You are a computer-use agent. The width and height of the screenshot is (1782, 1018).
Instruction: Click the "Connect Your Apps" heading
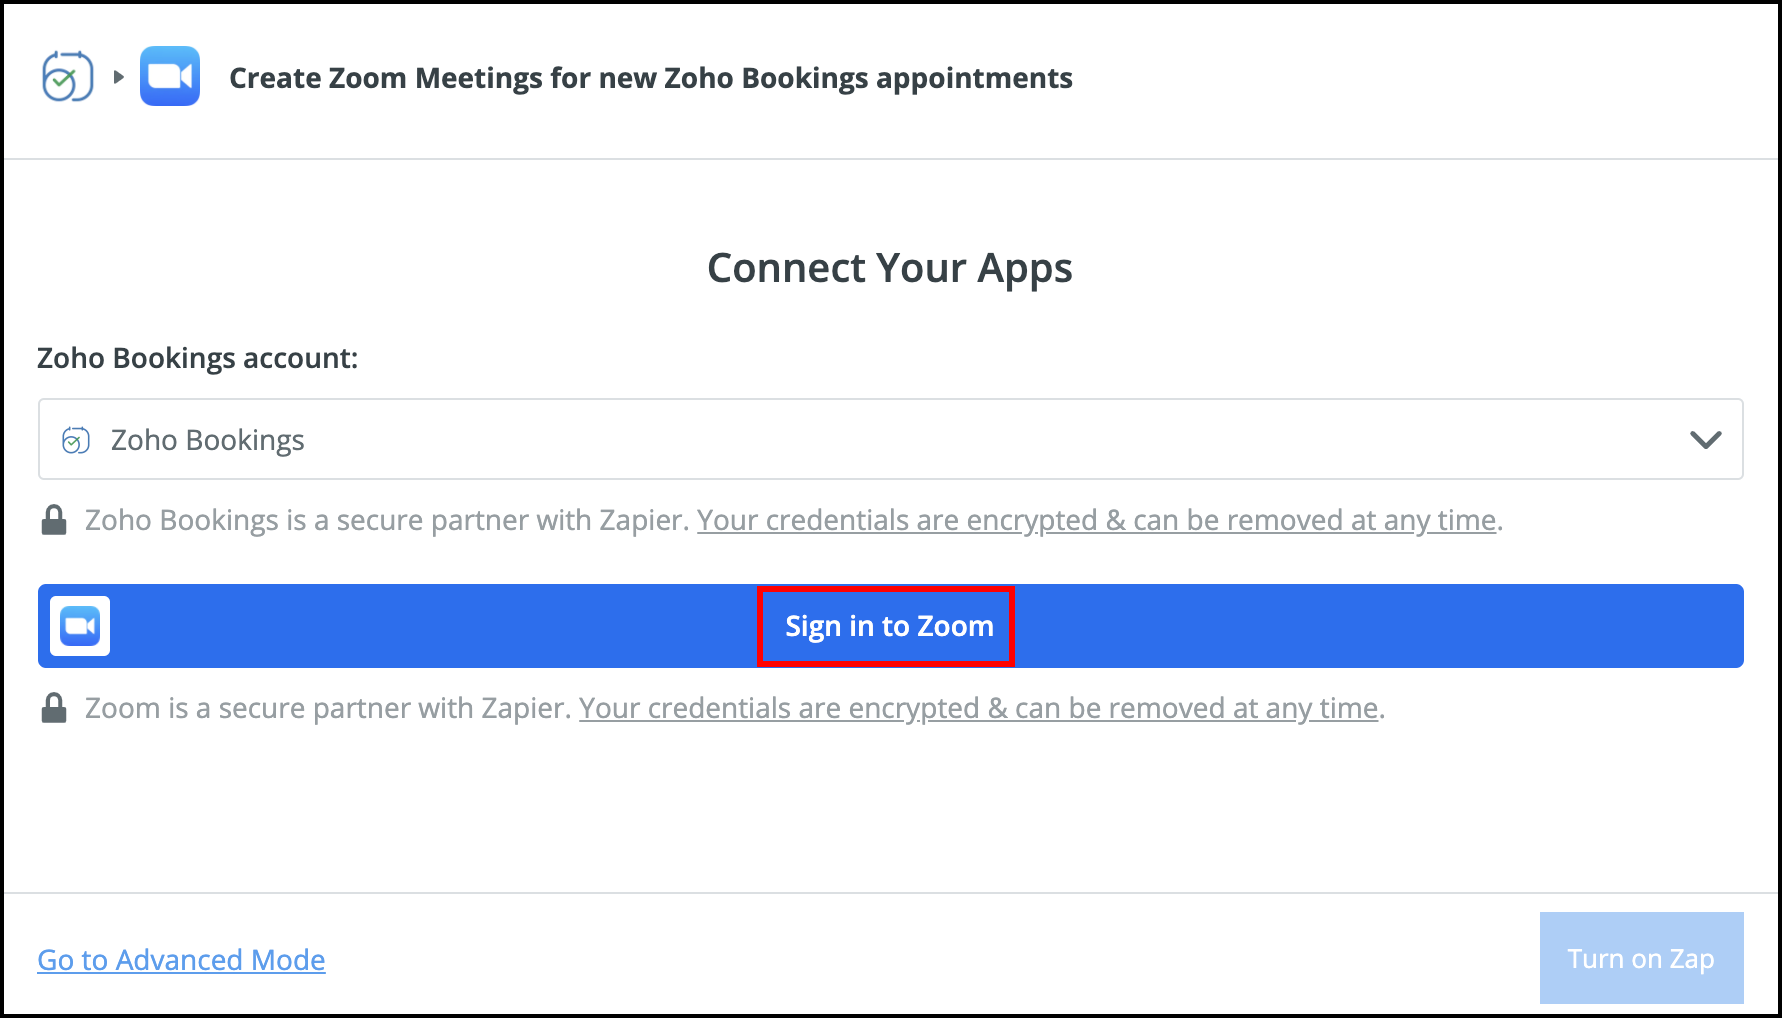click(x=890, y=268)
